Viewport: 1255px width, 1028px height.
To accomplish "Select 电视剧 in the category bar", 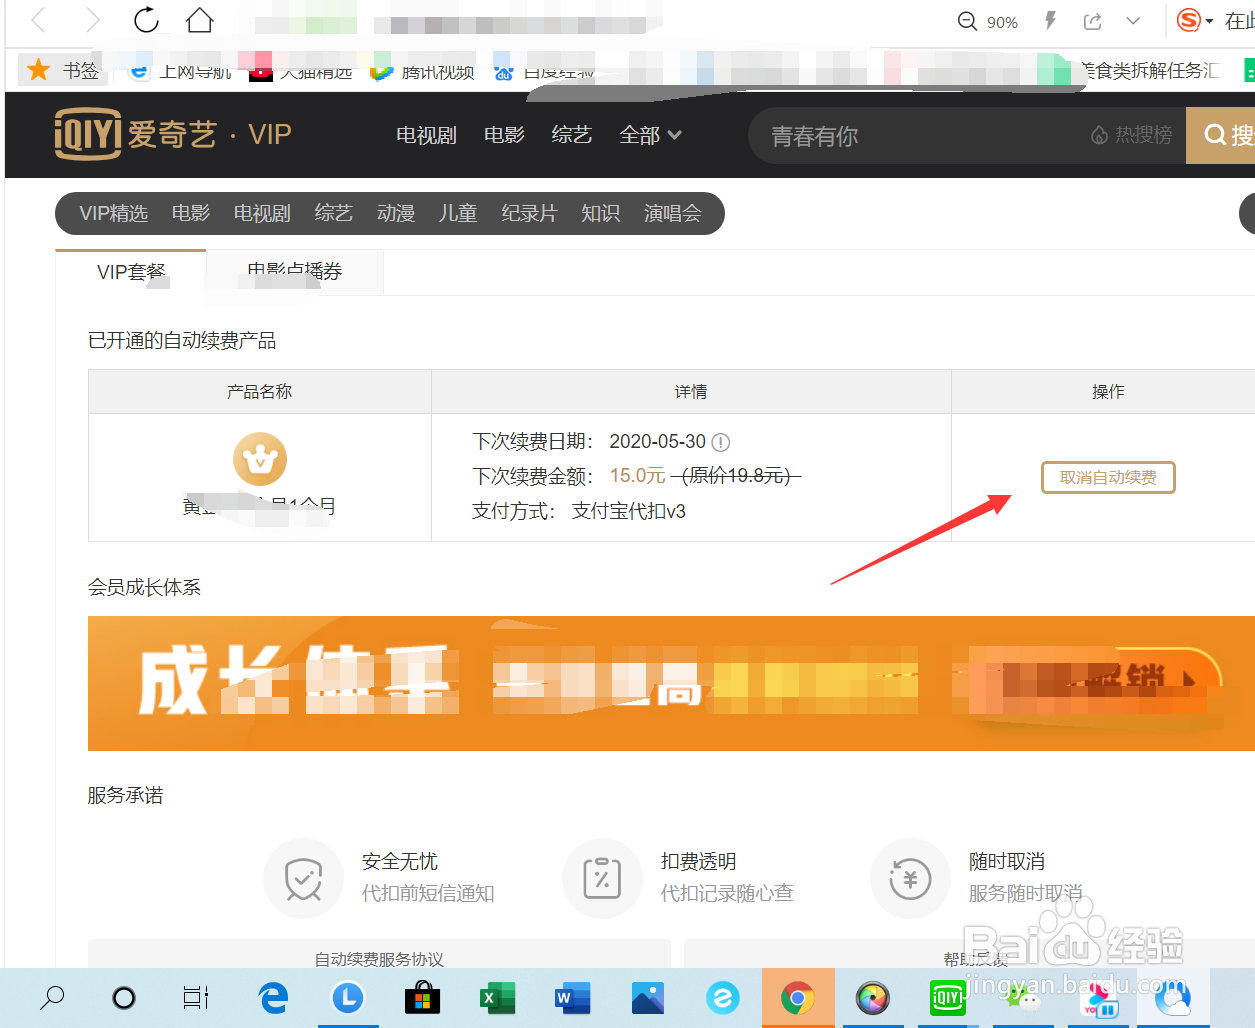I will (262, 213).
